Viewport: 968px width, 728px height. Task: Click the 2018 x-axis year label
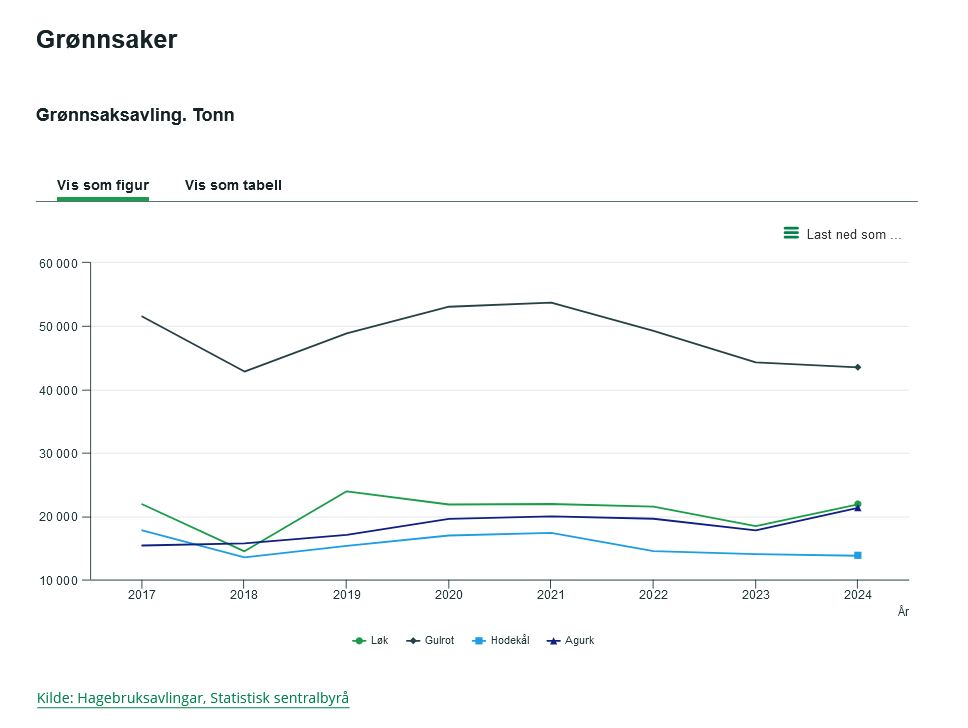(x=244, y=595)
